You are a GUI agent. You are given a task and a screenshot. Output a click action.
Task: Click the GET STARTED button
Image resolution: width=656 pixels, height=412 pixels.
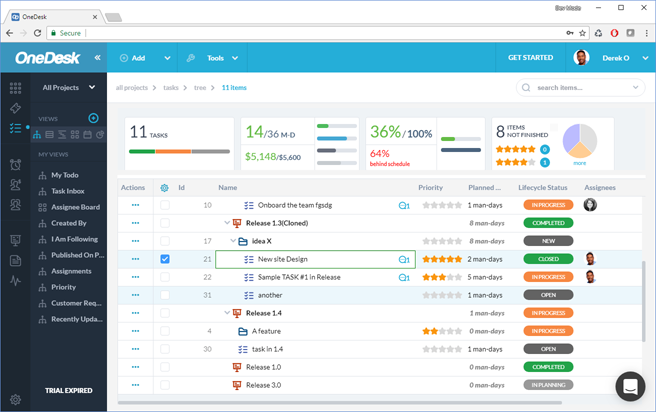coord(530,58)
